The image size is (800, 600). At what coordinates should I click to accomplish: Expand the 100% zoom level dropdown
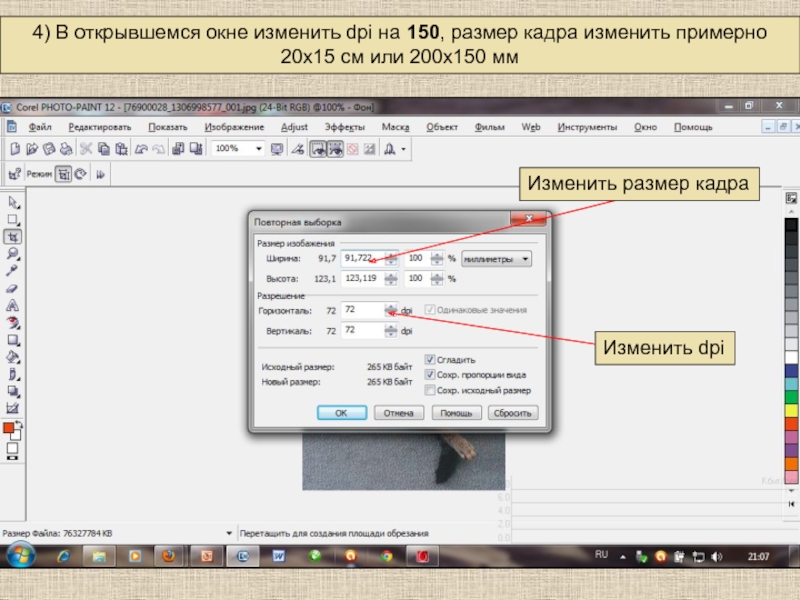point(259,148)
